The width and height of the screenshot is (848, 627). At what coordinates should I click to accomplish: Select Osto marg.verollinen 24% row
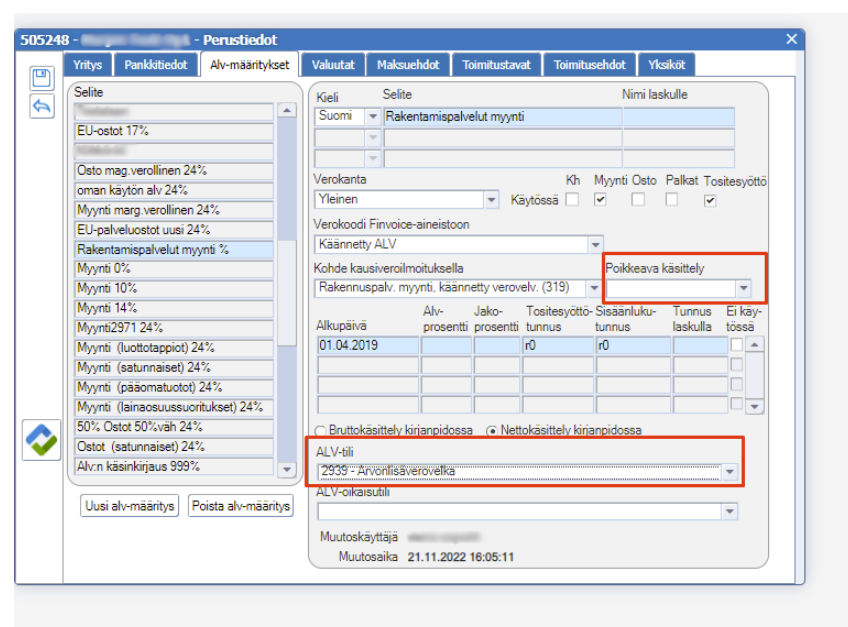click(x=174, y=170)
